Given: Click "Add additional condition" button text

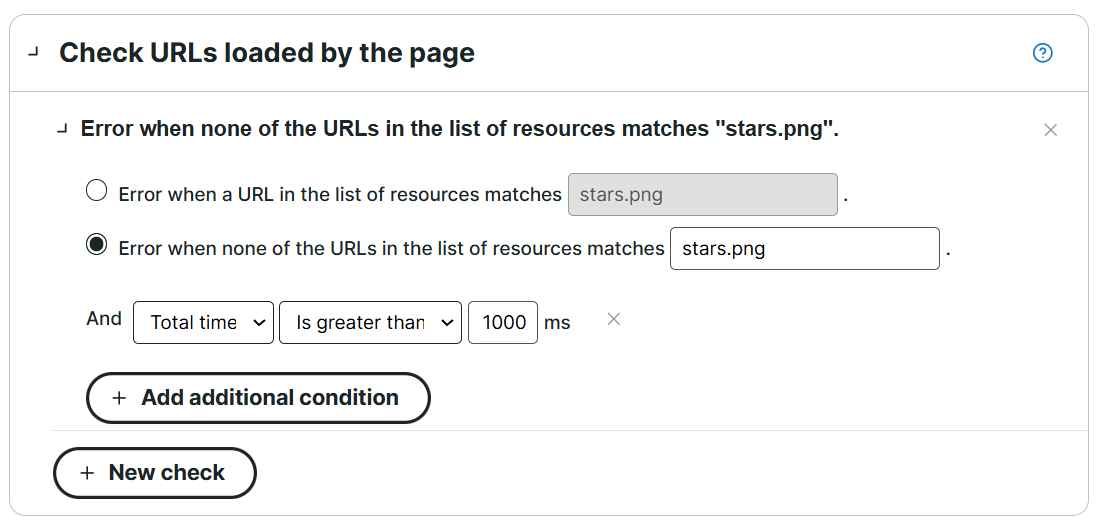Looking at the screenshot, I should [270, 398].
